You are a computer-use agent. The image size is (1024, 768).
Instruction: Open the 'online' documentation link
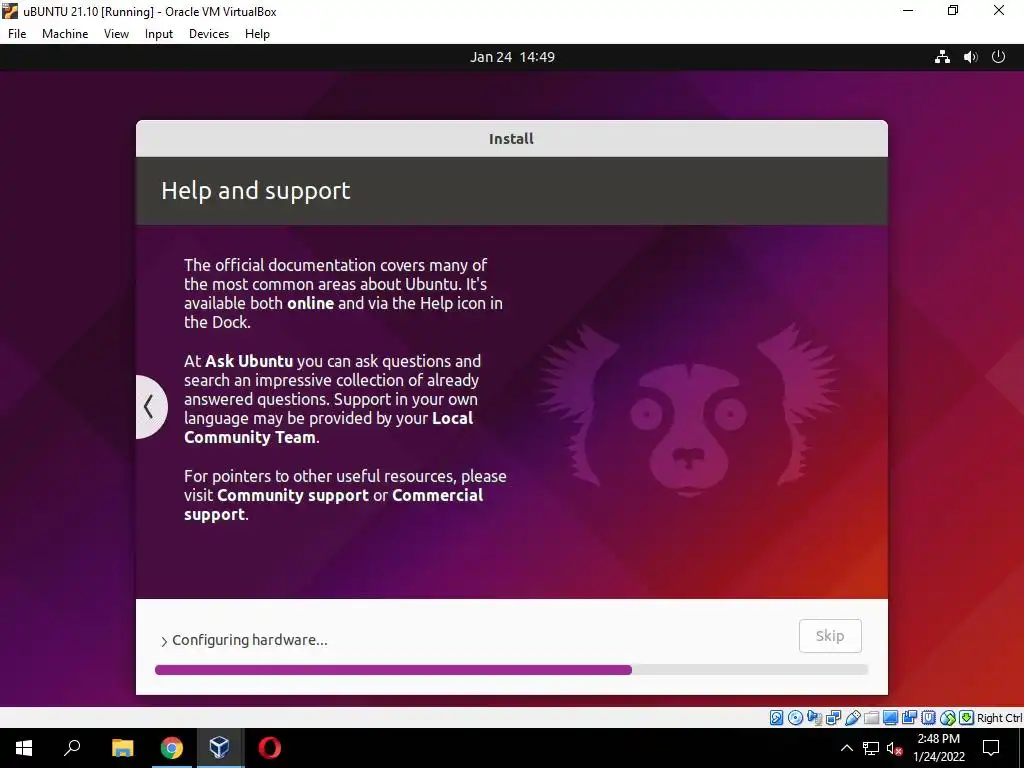click(x=310, y=303)
